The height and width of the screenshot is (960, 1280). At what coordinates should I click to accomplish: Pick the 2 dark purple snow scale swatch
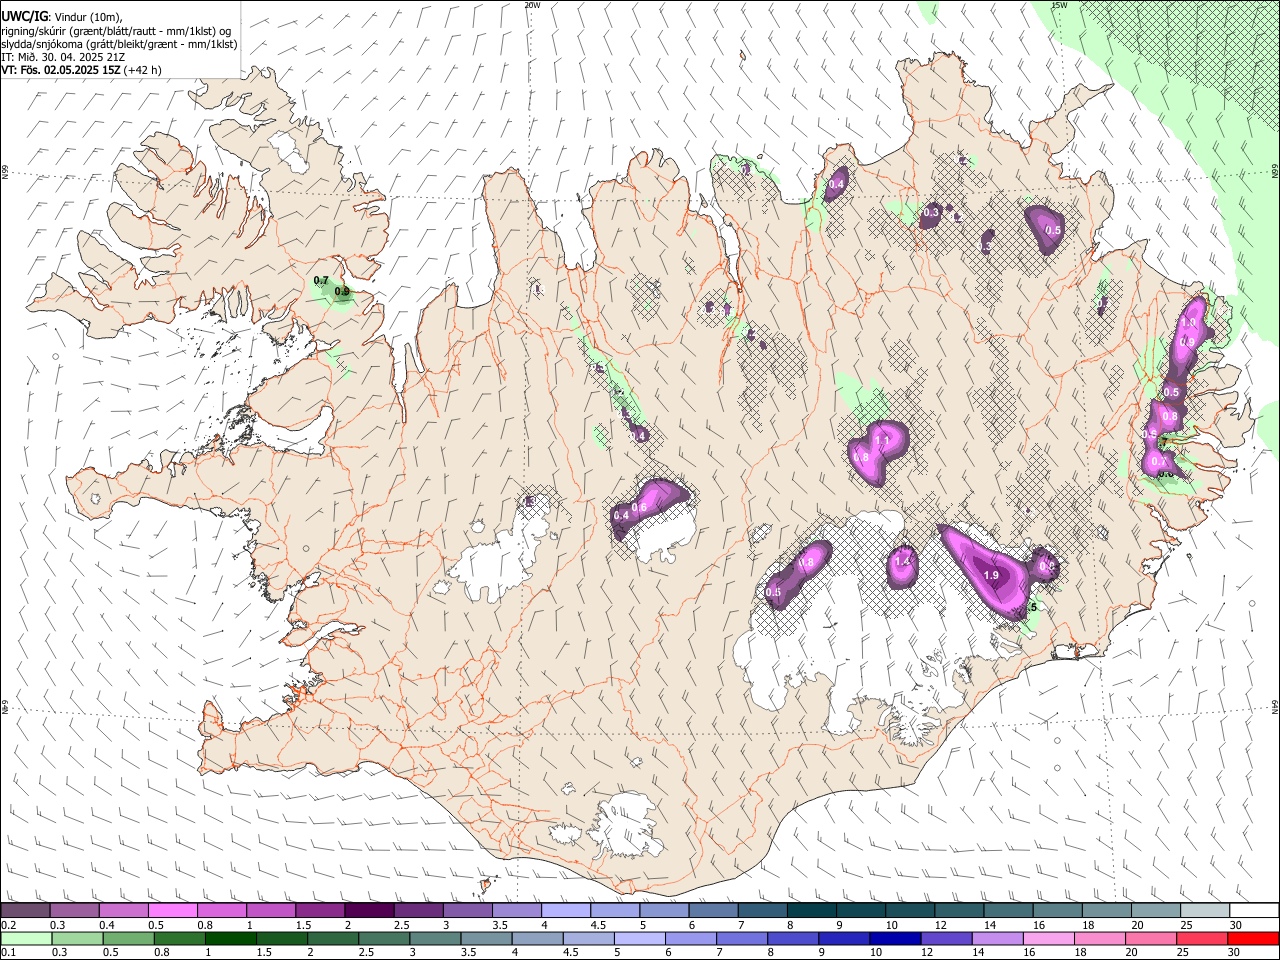(369, 911)
